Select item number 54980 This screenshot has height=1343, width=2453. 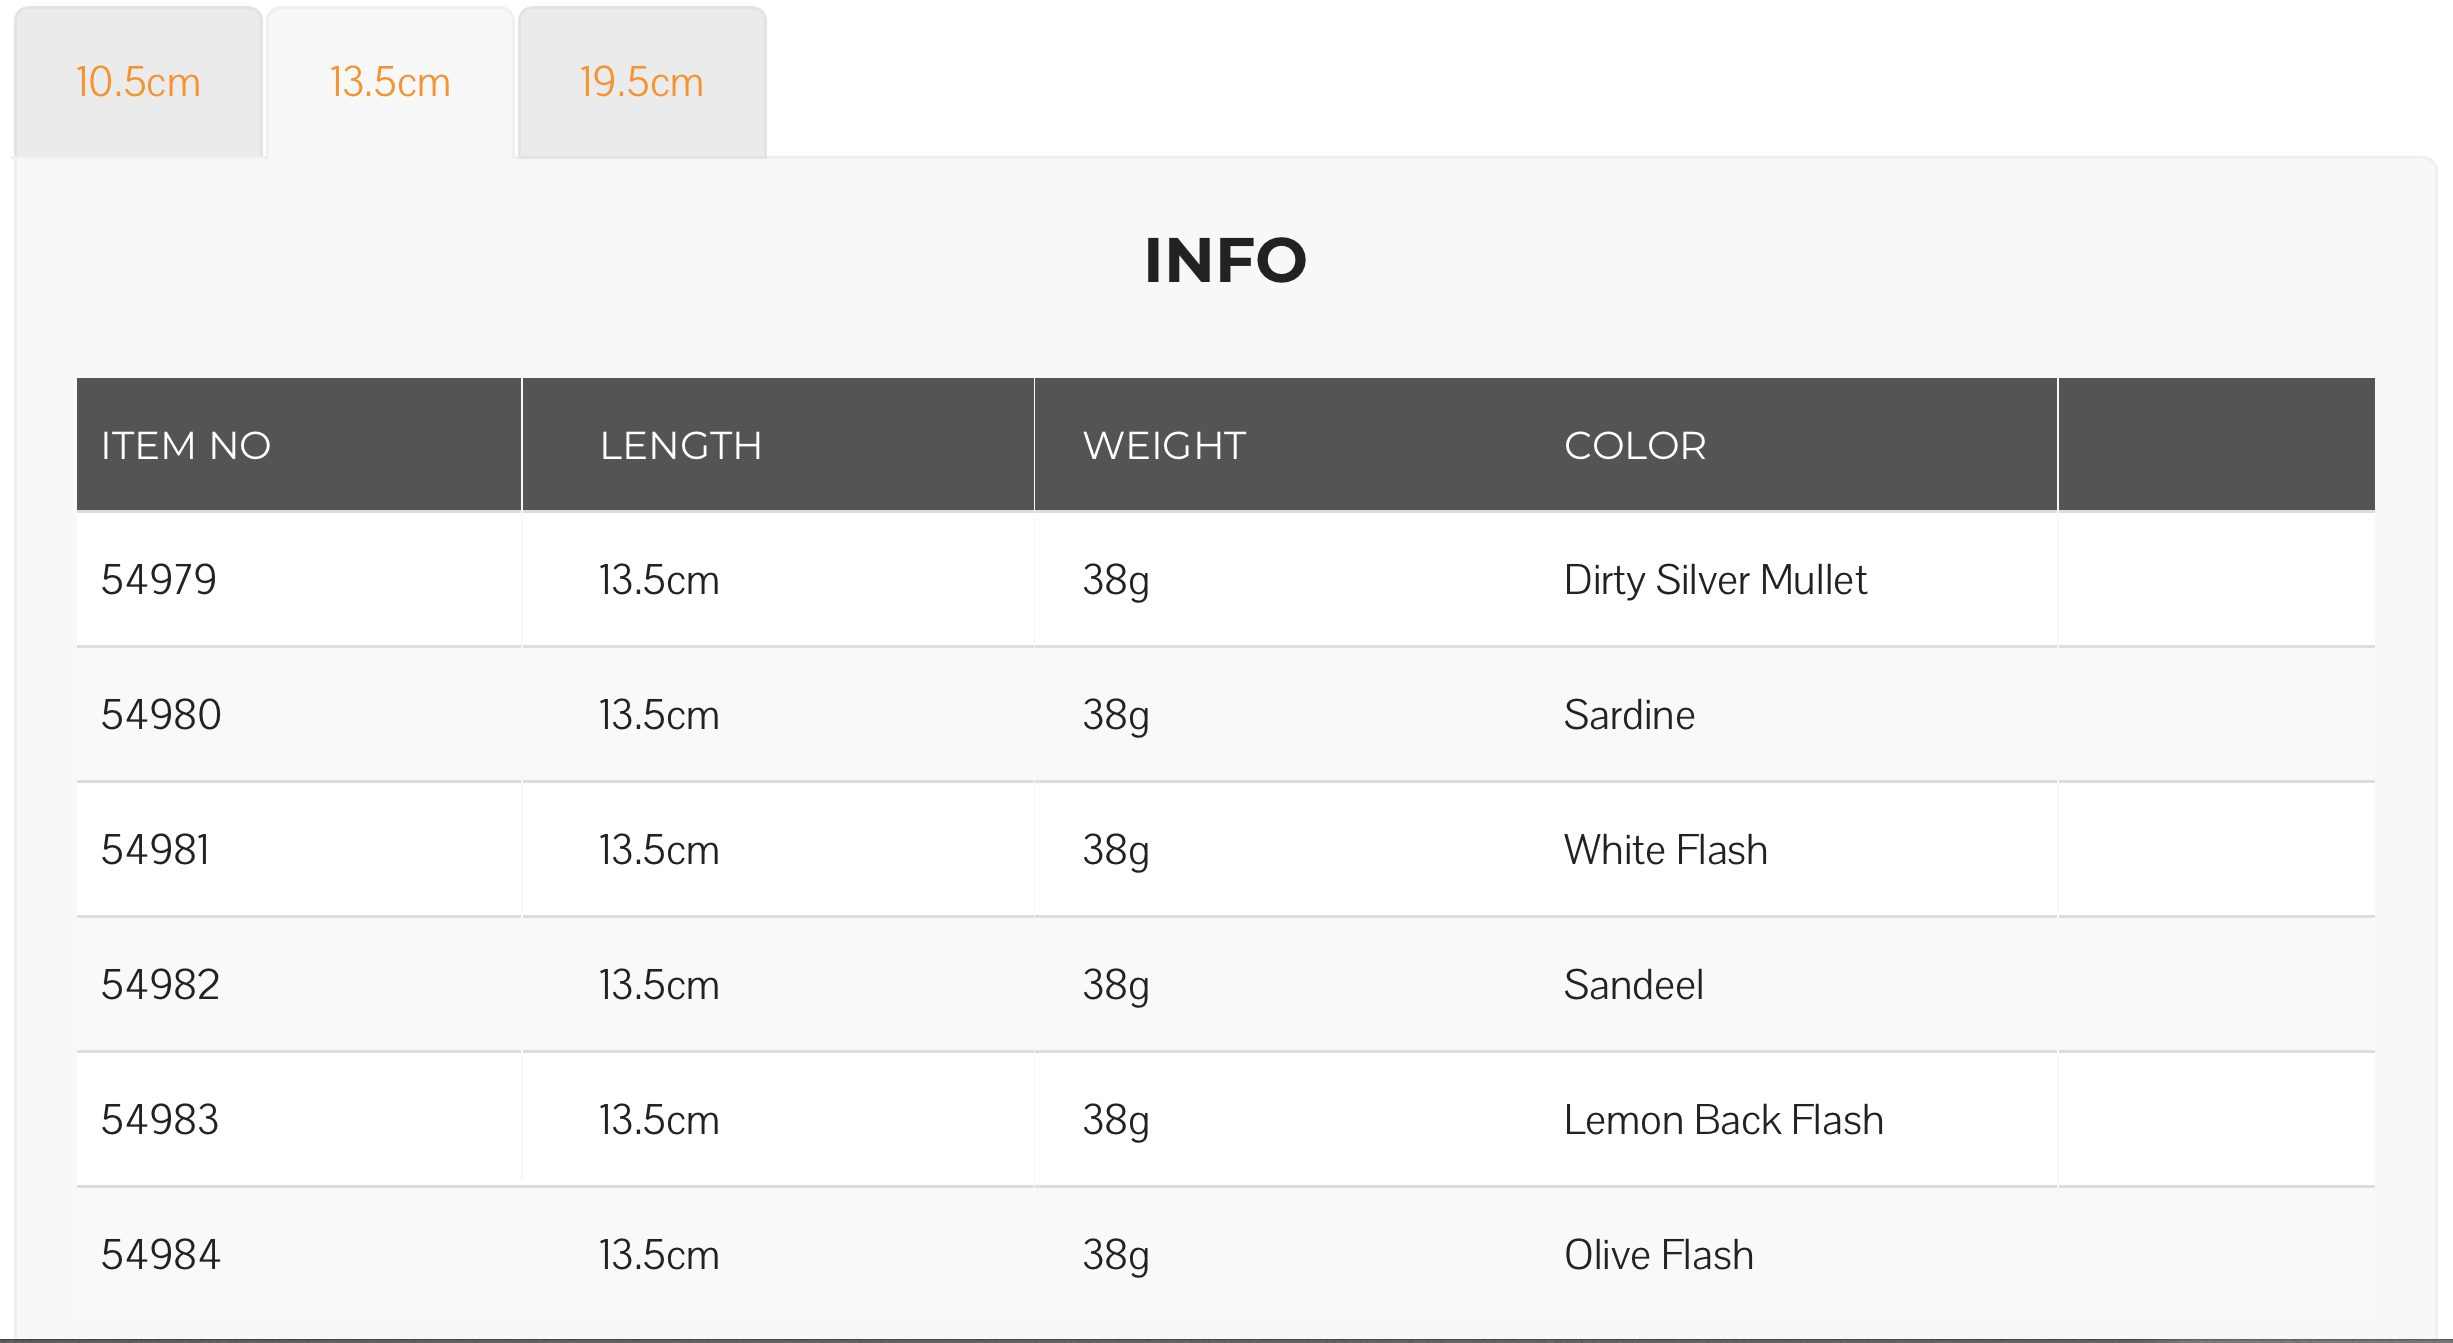click(161, 715)
